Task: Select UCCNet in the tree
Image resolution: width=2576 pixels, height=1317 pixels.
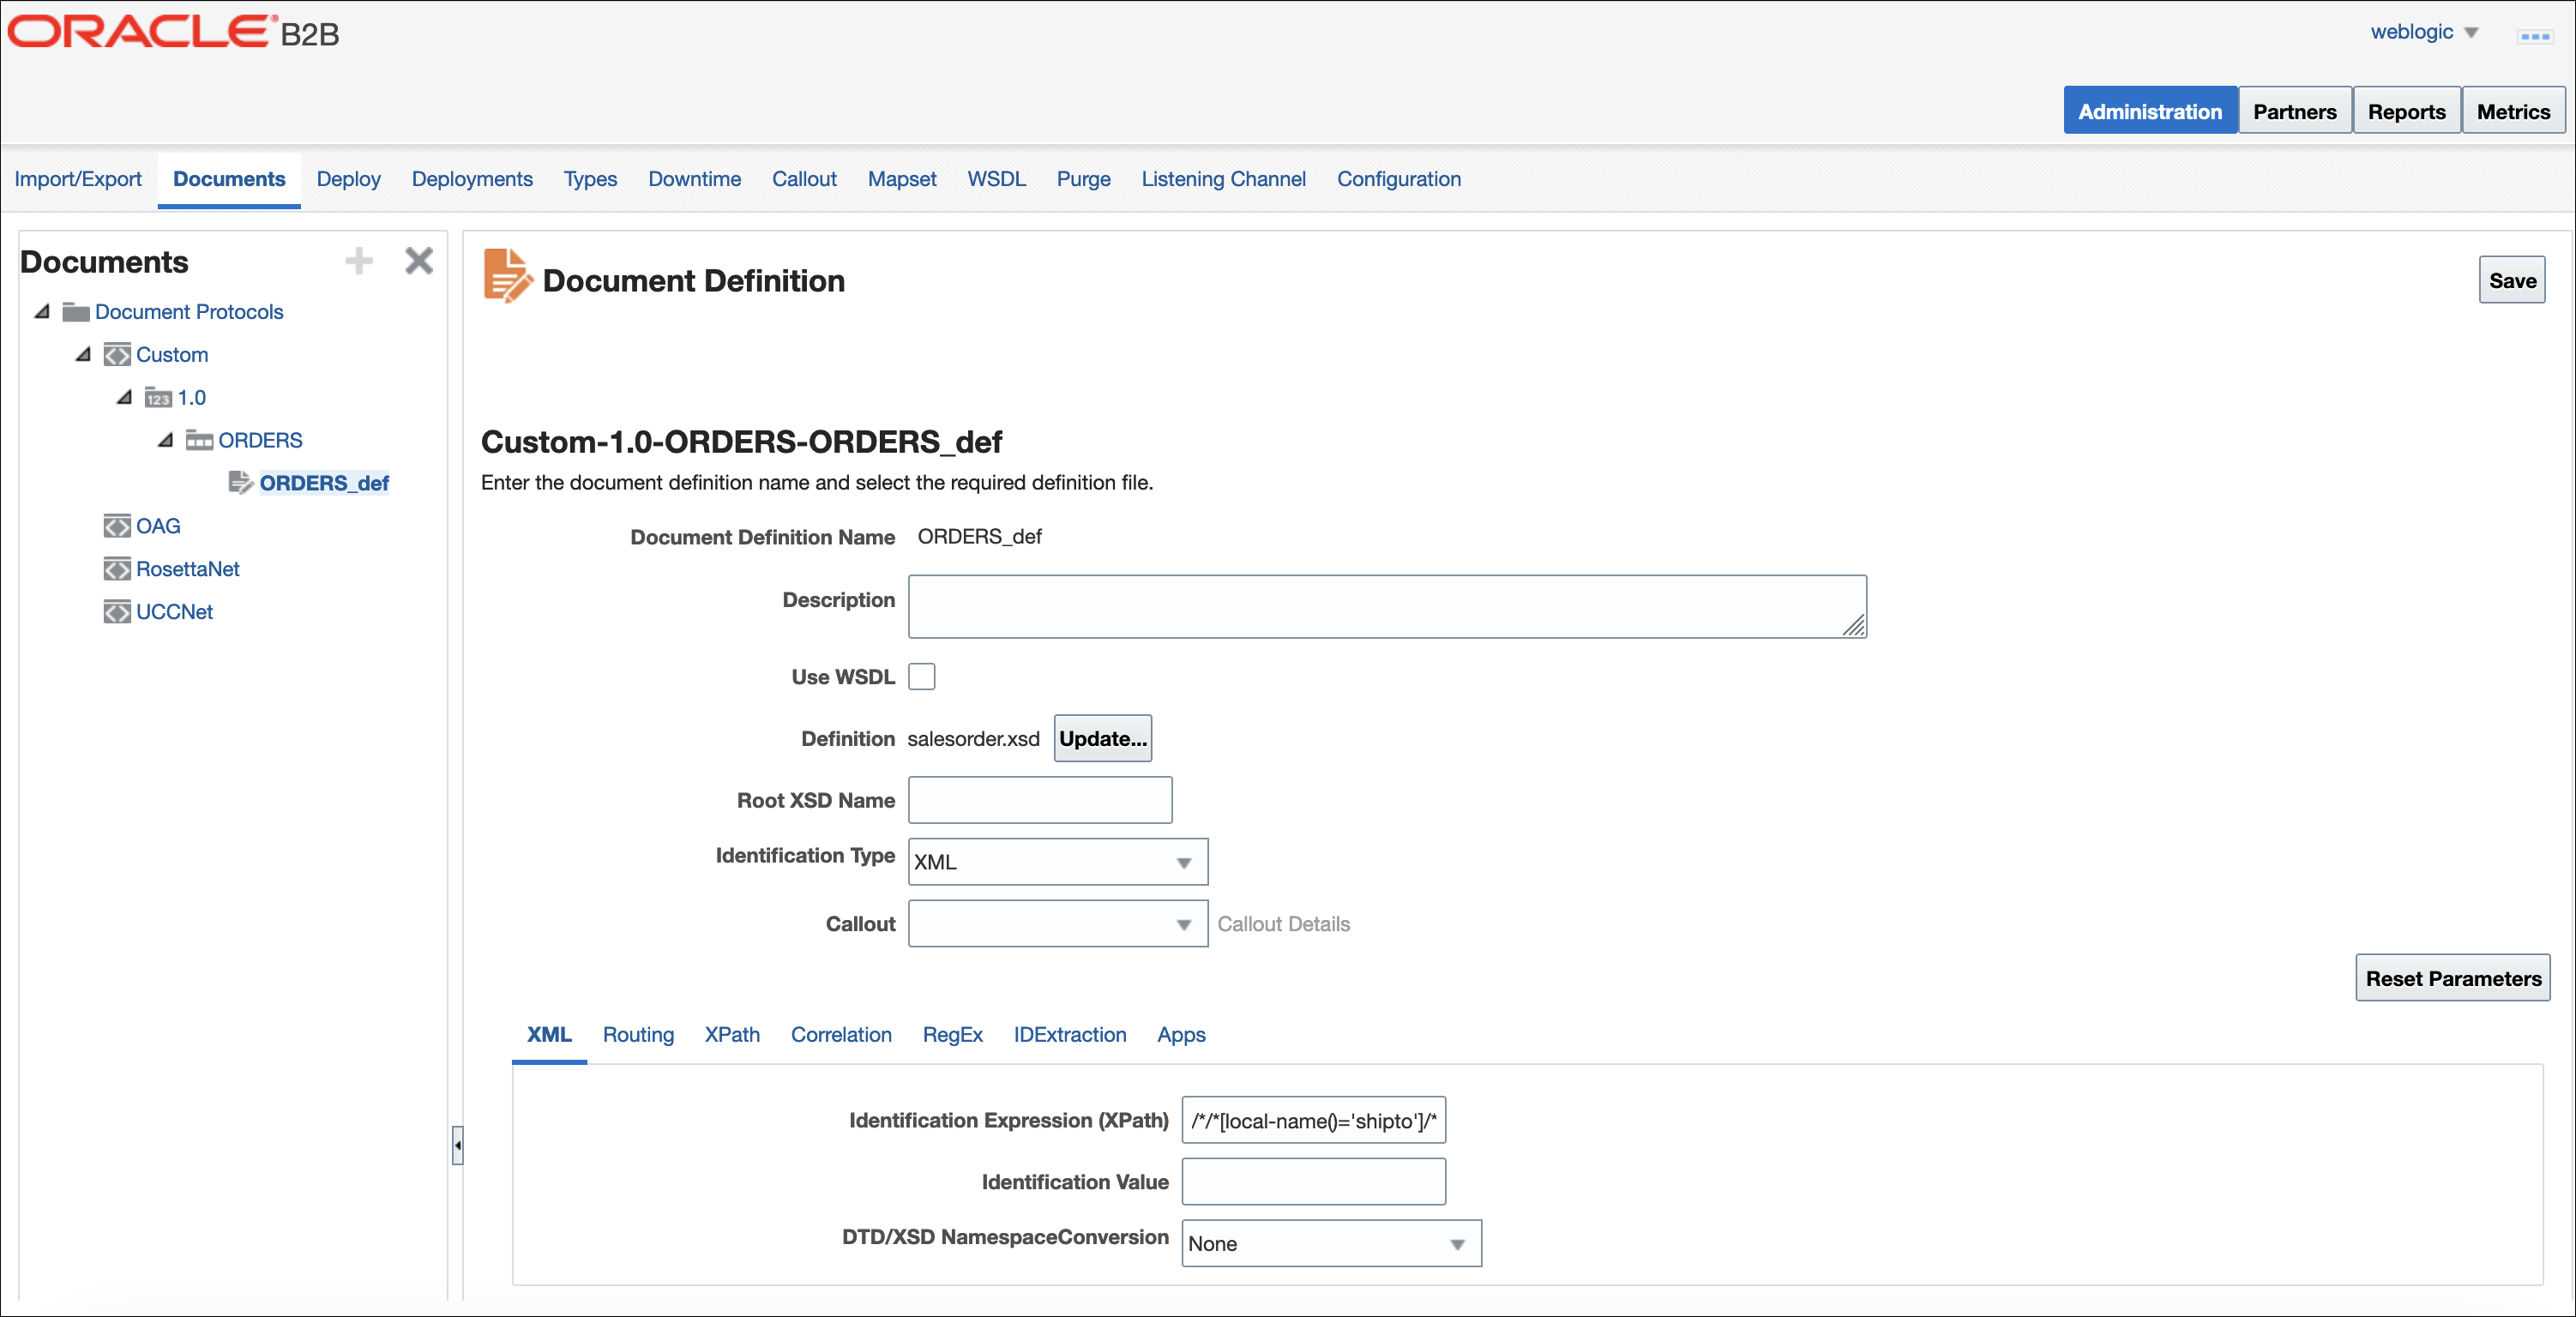Action: (x=175, y=612)
